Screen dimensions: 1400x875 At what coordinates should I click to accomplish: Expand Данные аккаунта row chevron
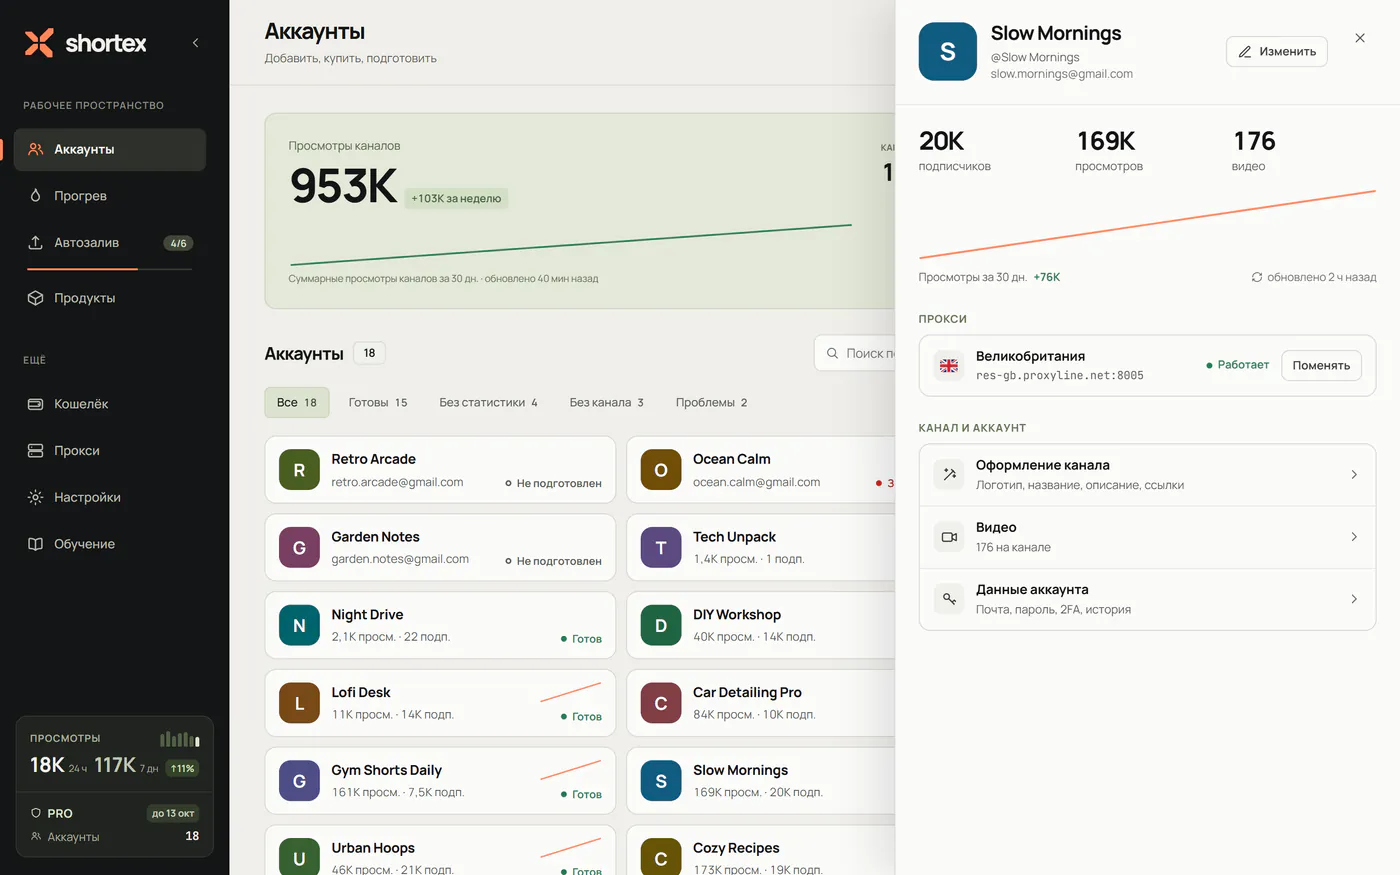1354,599
